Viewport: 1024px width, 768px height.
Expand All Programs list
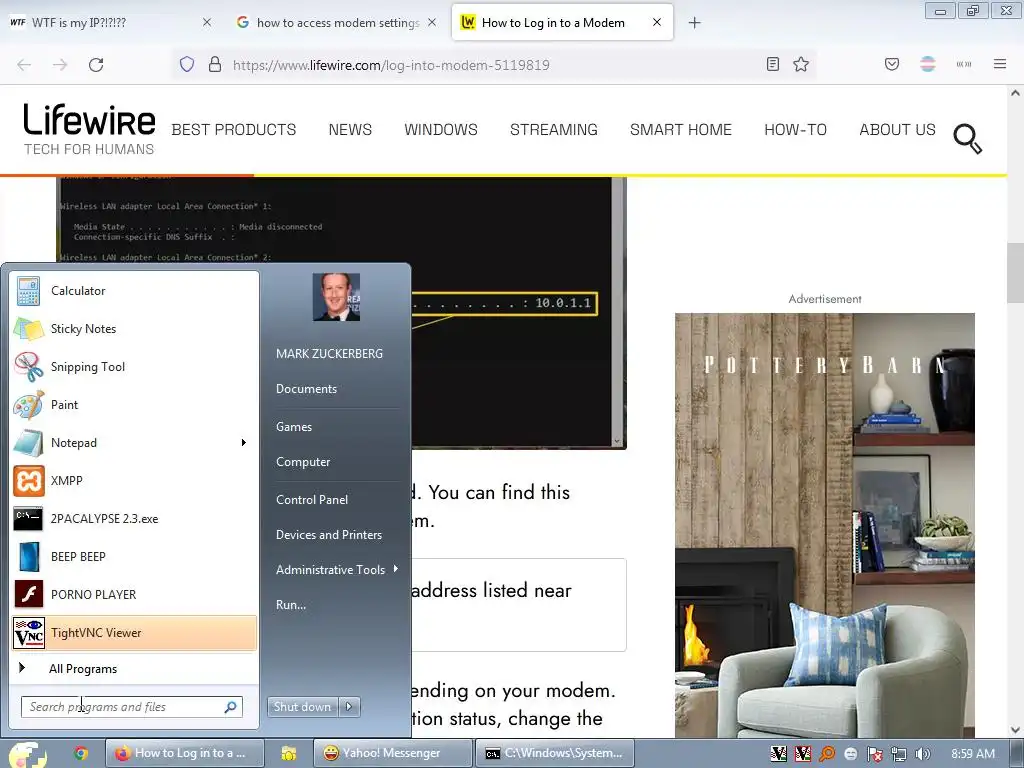pos(134,669)
